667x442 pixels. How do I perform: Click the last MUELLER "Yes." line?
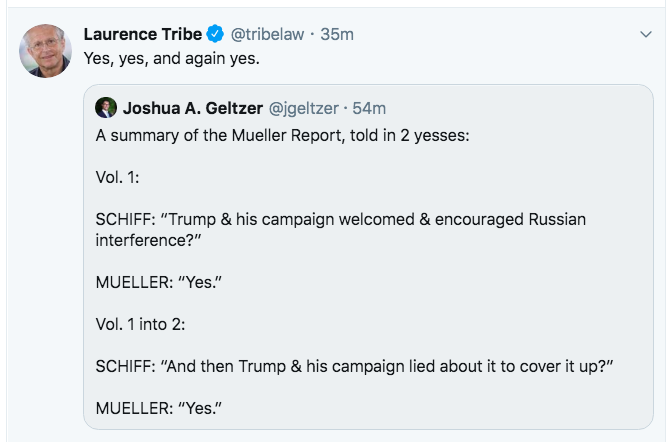tap(158, 407)
